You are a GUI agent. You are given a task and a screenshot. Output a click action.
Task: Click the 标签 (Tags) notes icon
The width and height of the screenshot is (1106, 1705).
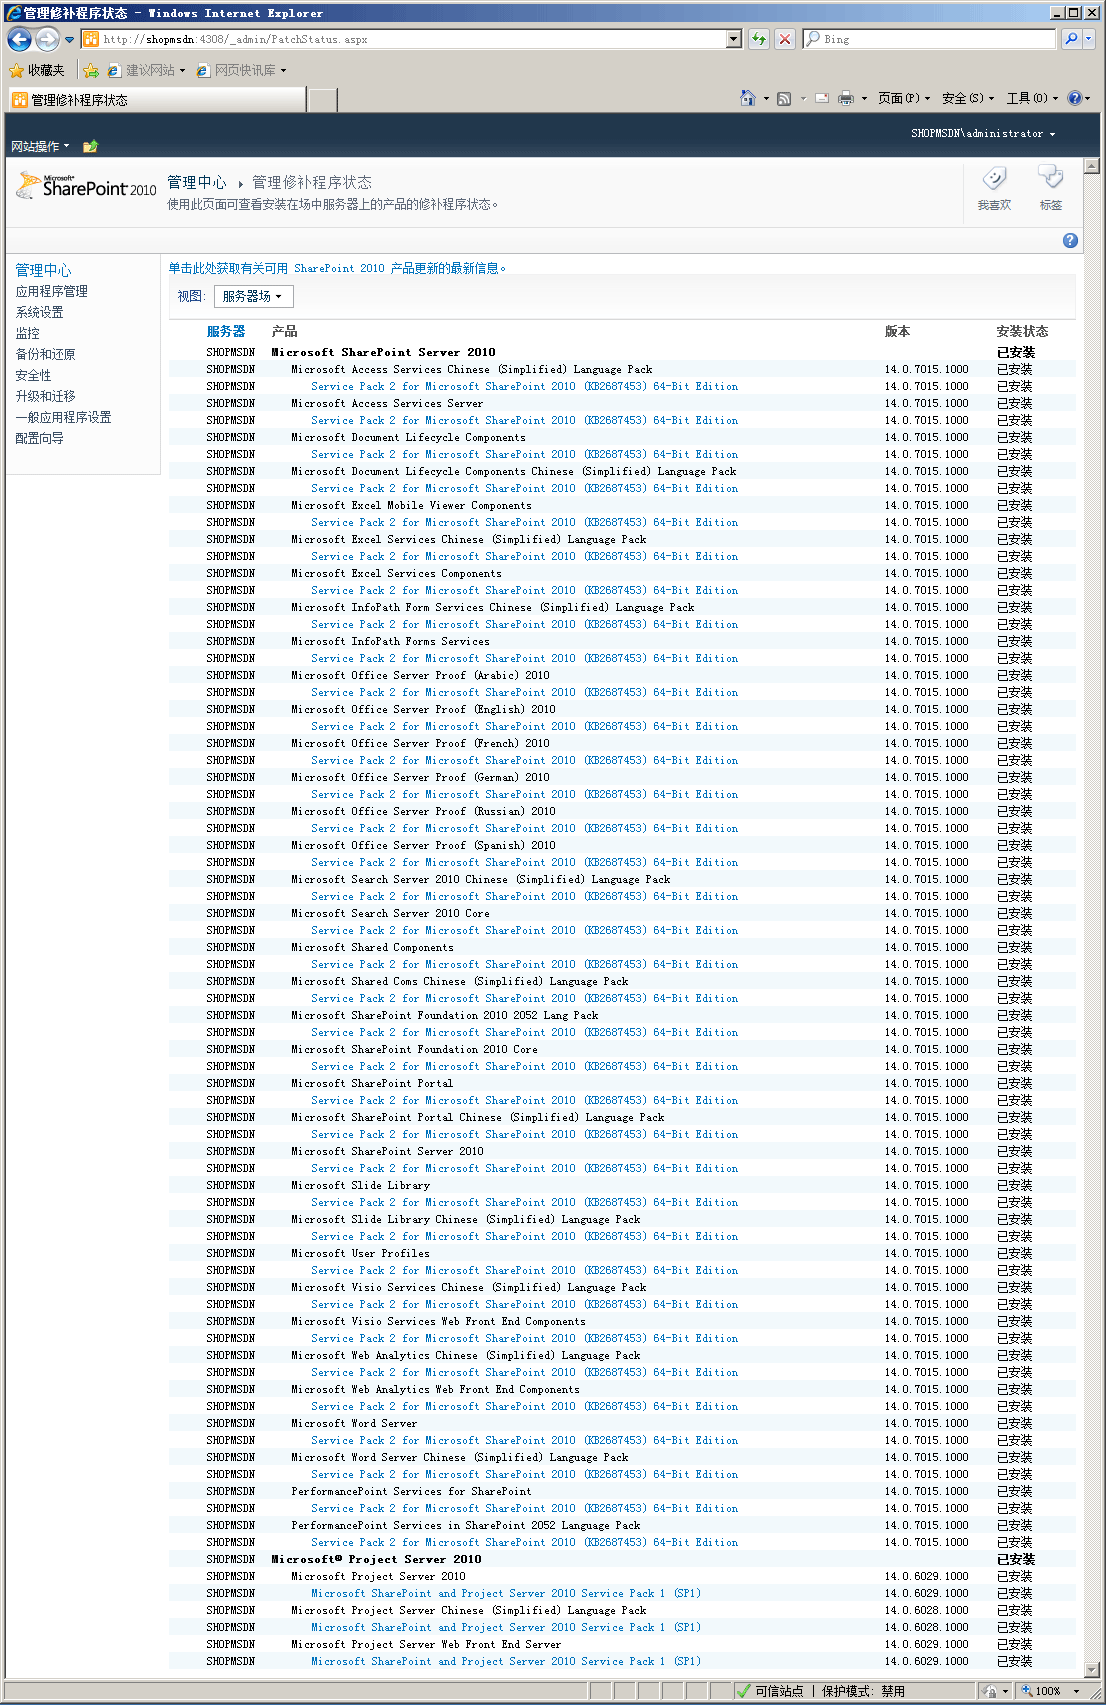click(x=1050, y=187)
